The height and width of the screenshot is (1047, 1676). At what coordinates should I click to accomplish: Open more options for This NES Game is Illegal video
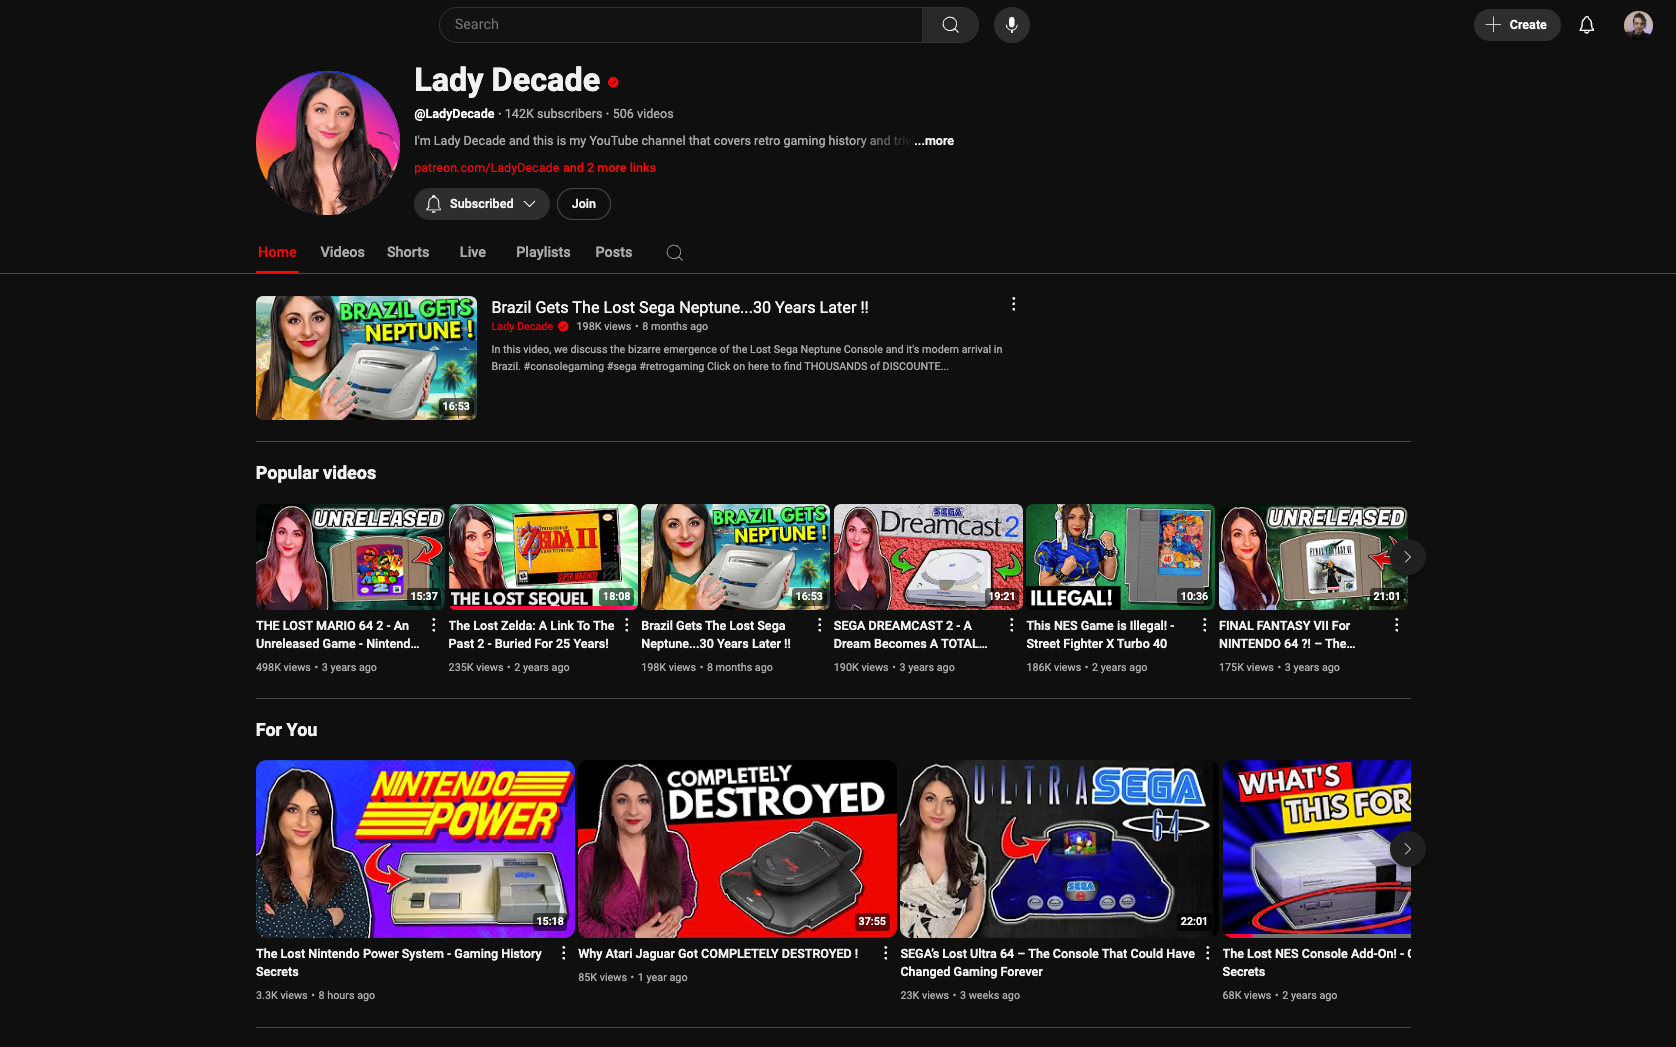(x=1204, y=625)
